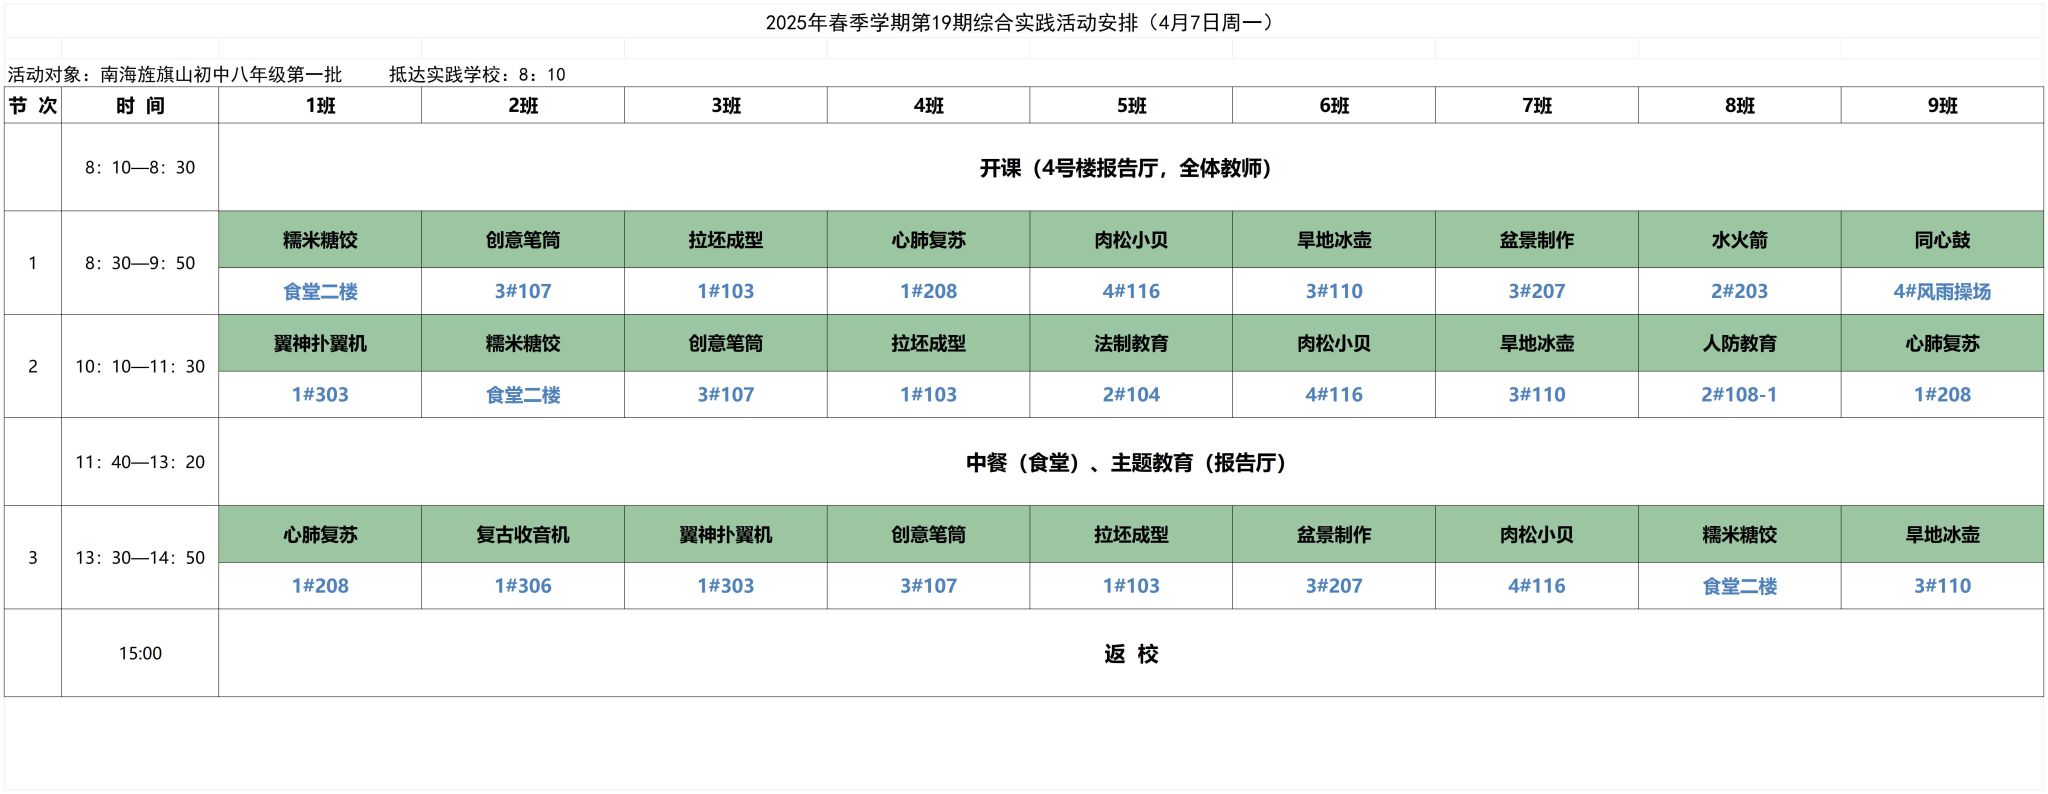
Task: Click the 中餐（食堂）、主题教育 merged cell
Action: tap(1130, 462)
